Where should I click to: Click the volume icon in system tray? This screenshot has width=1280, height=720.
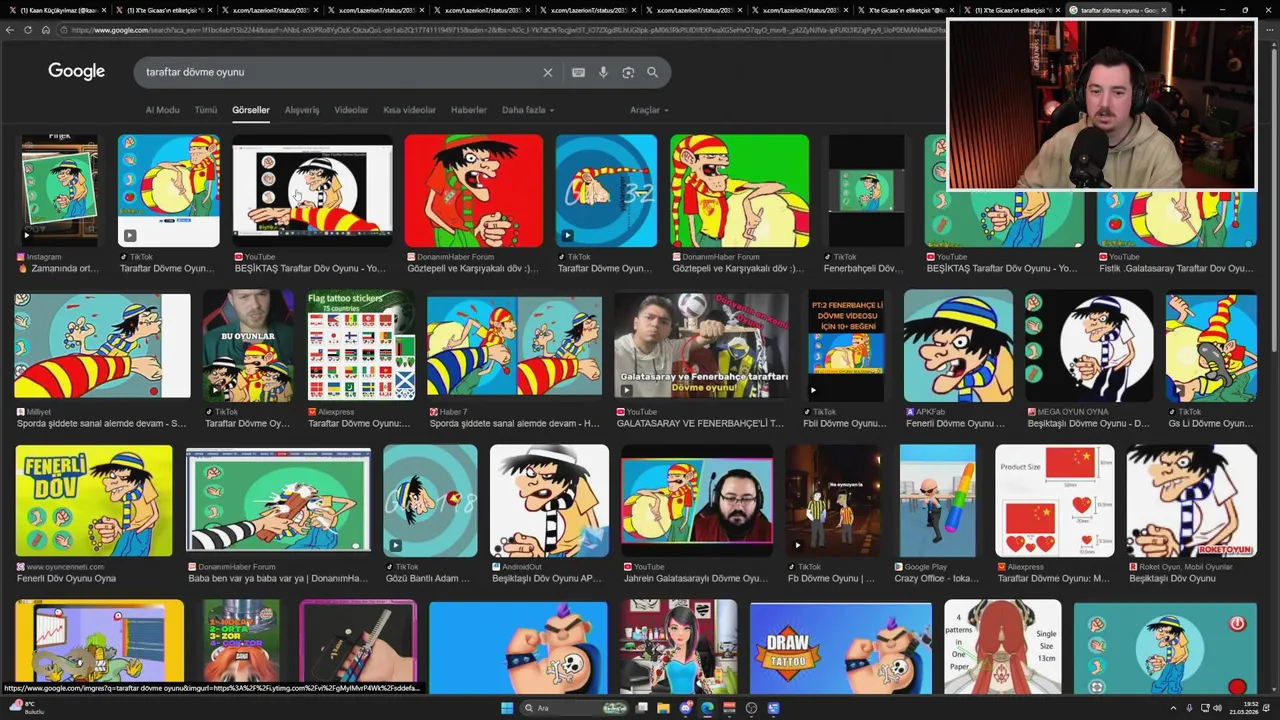[x=1217, y=708]
